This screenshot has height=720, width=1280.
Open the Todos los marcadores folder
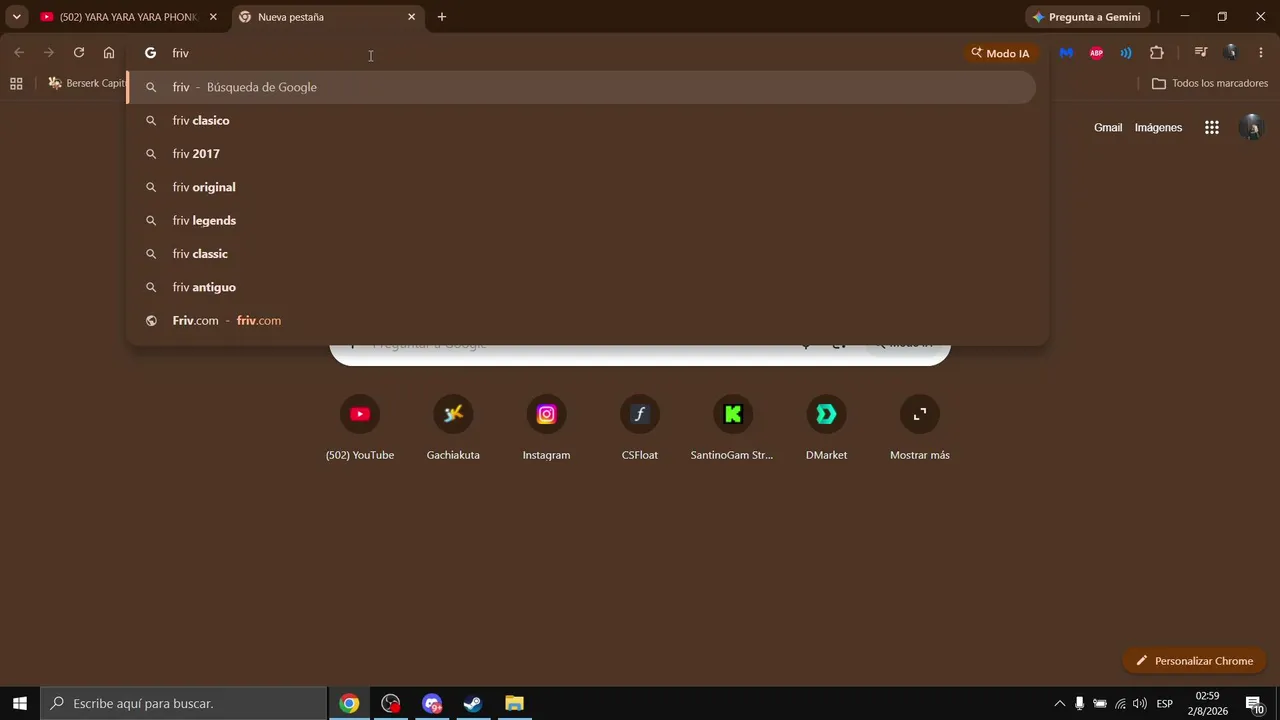[1210, 84]
